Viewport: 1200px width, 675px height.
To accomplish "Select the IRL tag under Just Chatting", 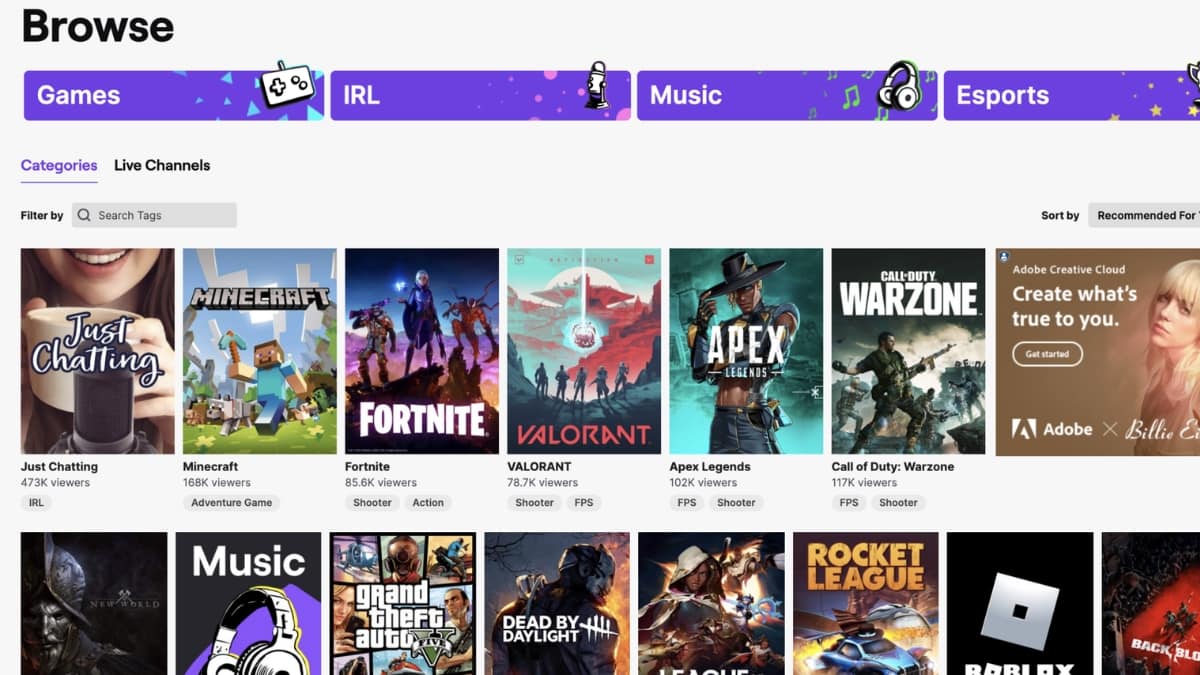I will 36,503.
